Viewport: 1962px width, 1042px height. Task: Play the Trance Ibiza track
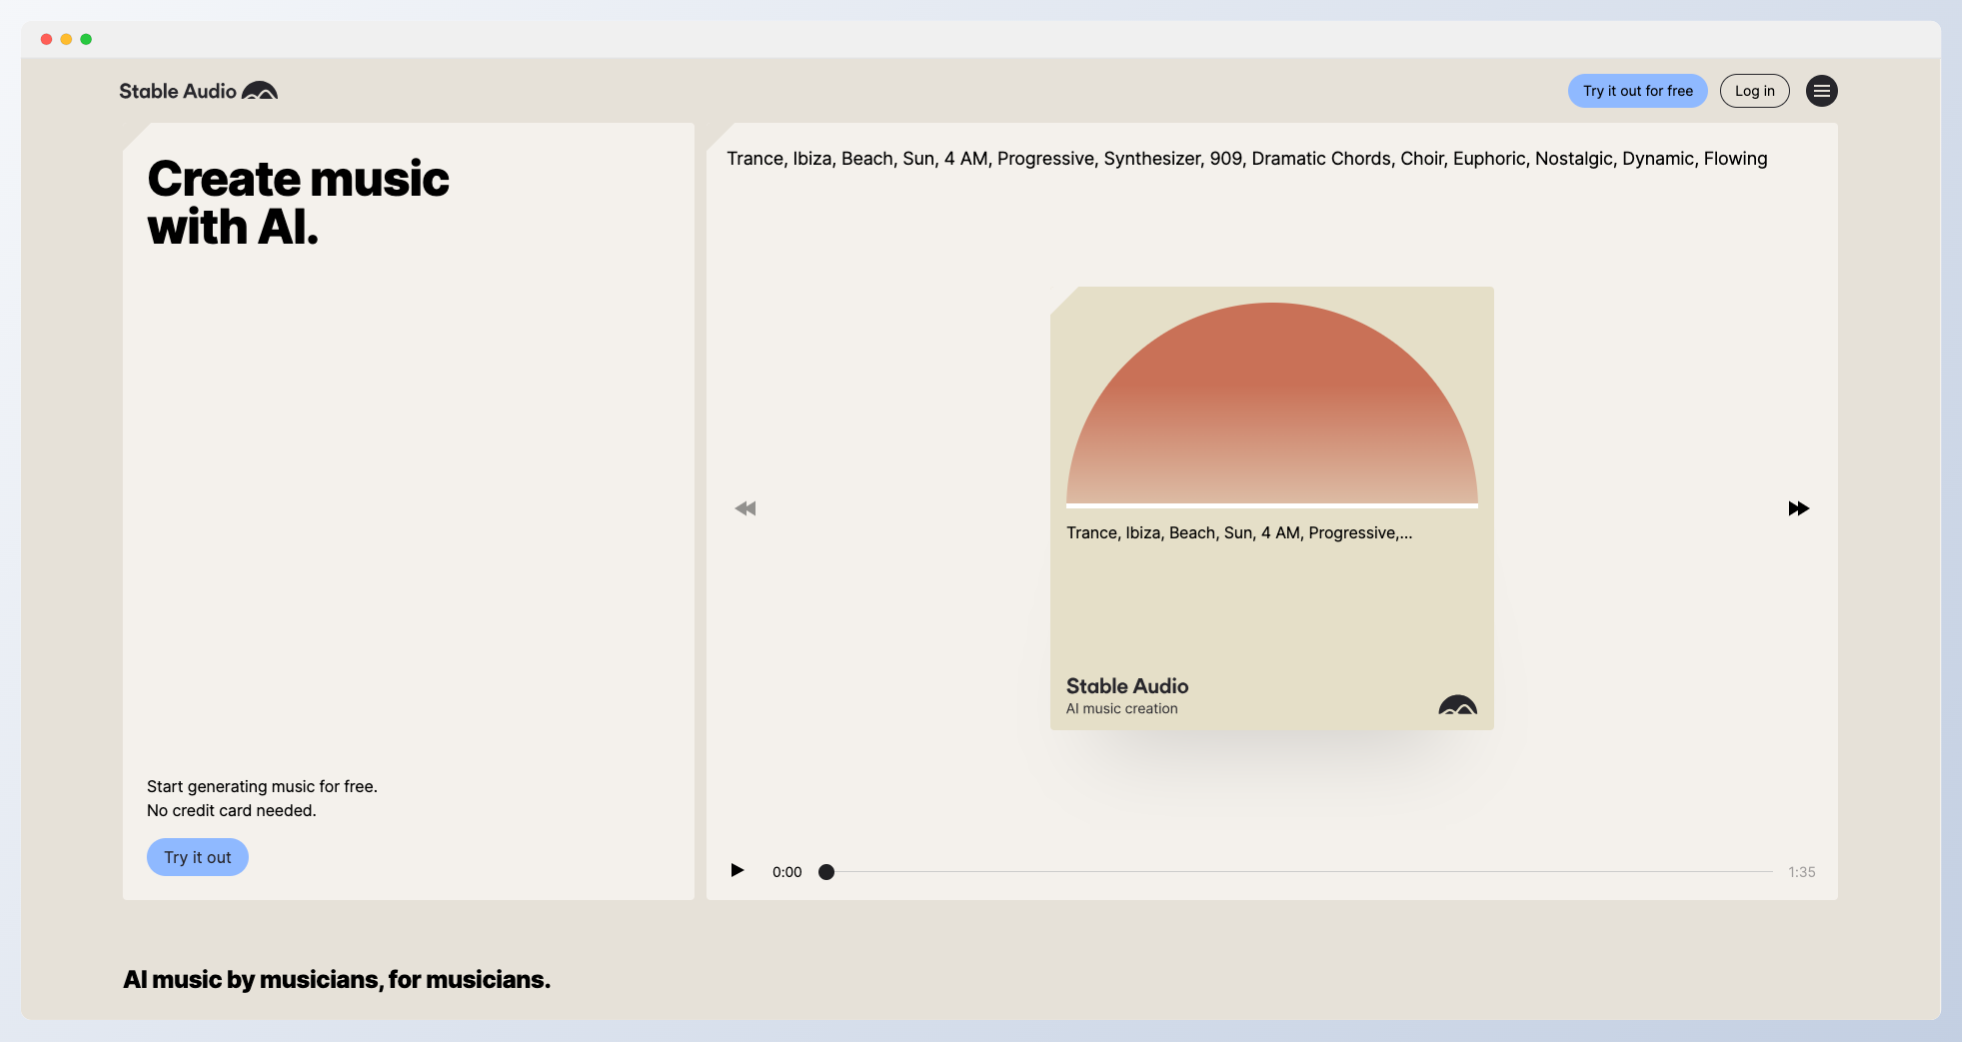pyautogui.click(x=737, y=870)
